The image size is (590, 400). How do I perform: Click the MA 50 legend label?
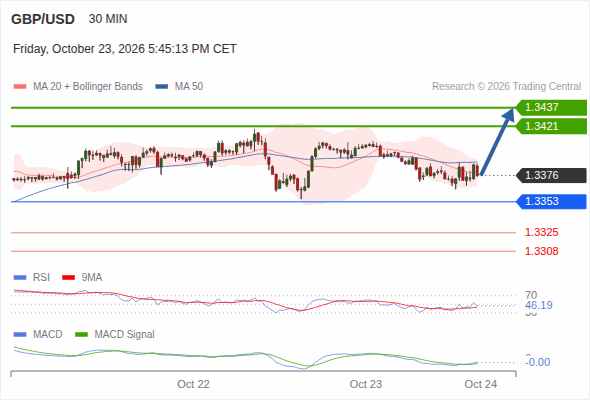tap(189, 87)
